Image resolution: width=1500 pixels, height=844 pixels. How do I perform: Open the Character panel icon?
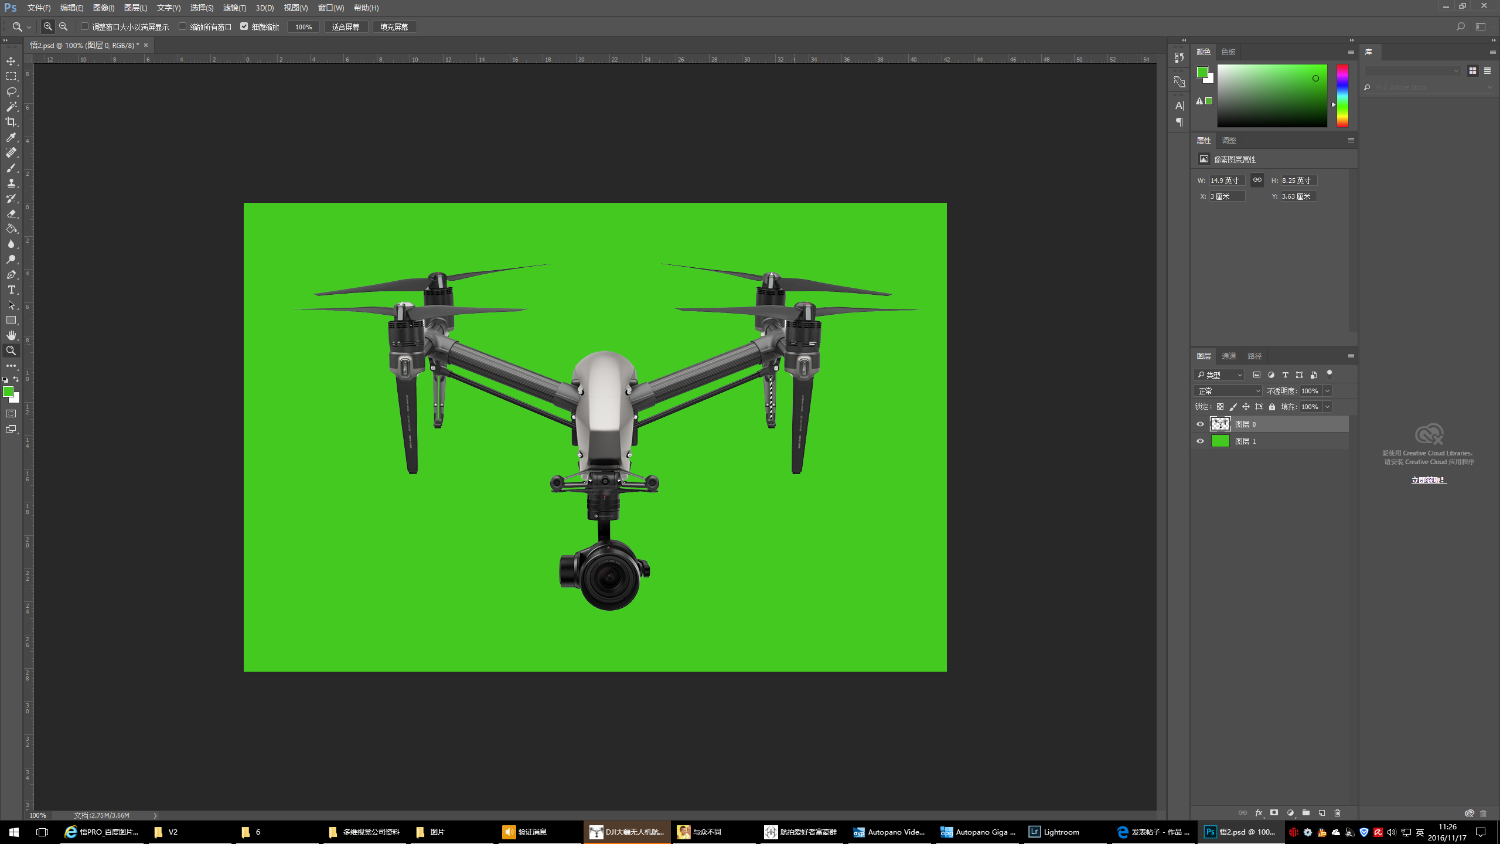1179,105
